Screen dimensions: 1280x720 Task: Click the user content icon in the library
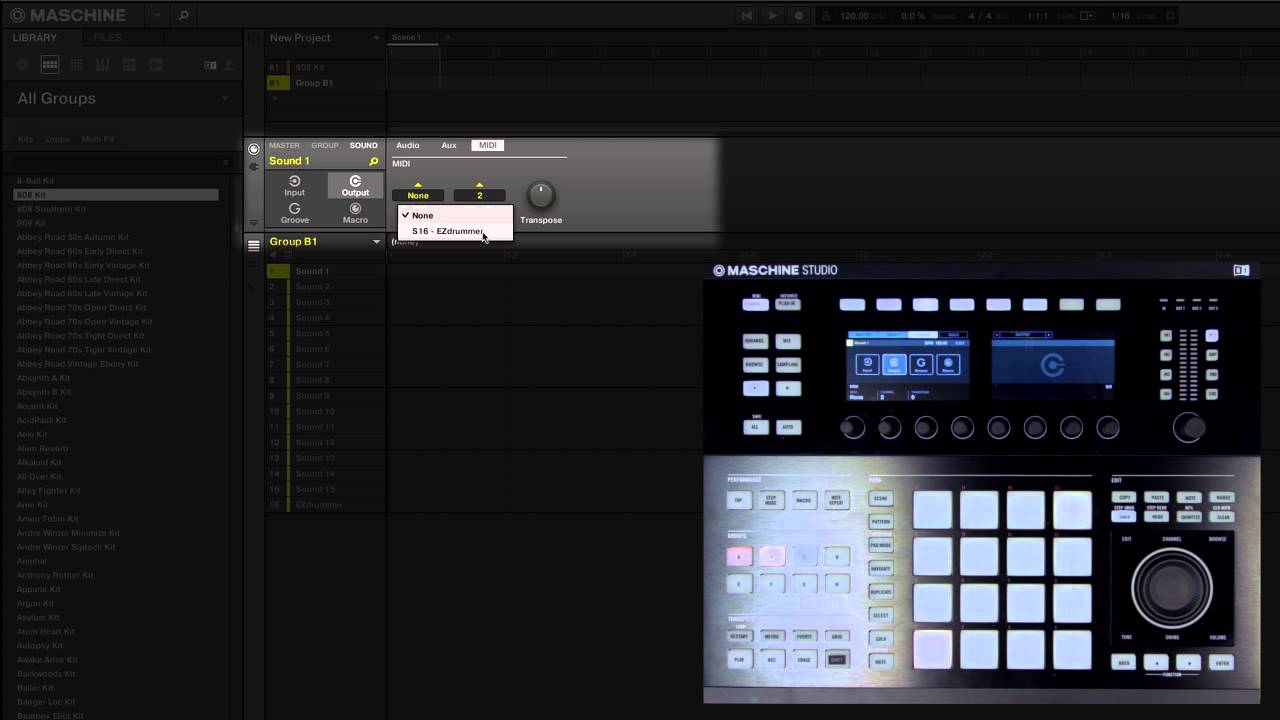coord(228,65)
